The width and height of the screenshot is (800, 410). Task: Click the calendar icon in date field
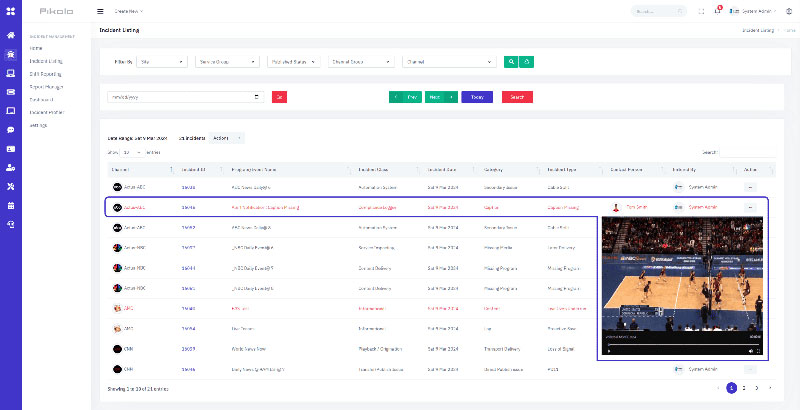[x=258, y=97]
